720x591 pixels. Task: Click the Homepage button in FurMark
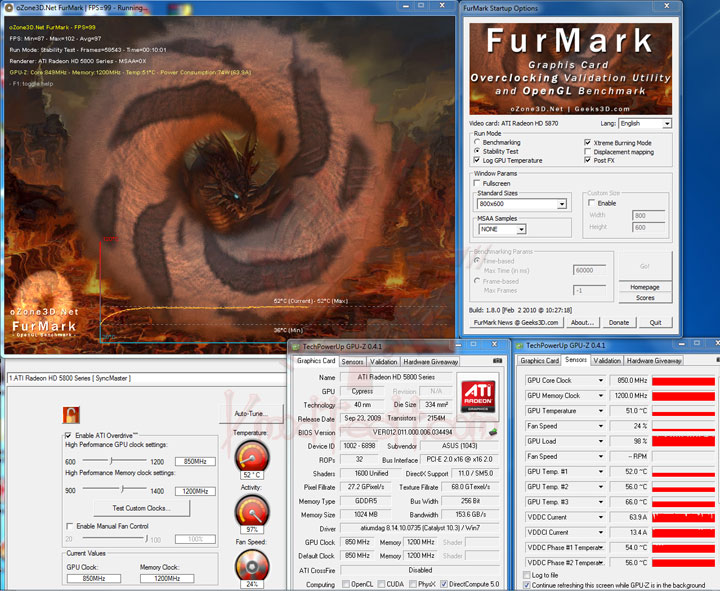[x=645, y=287]
